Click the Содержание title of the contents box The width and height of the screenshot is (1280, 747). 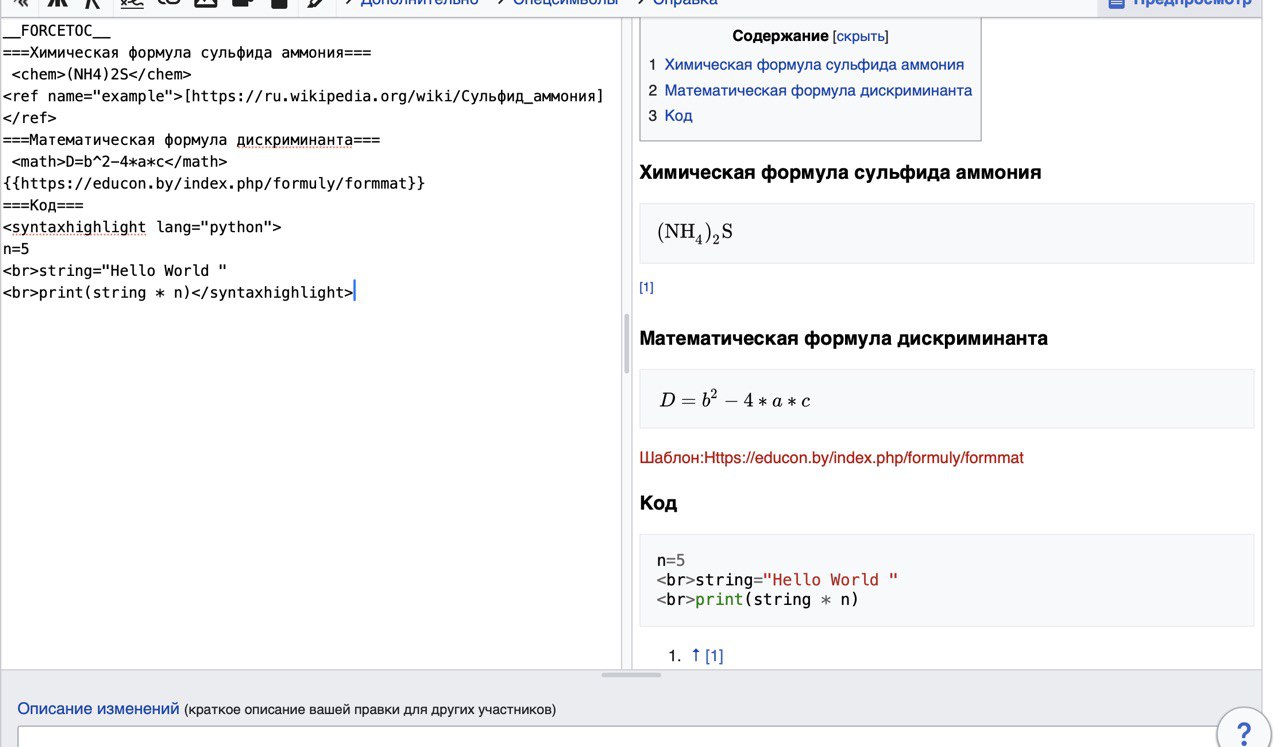[780, 36]
